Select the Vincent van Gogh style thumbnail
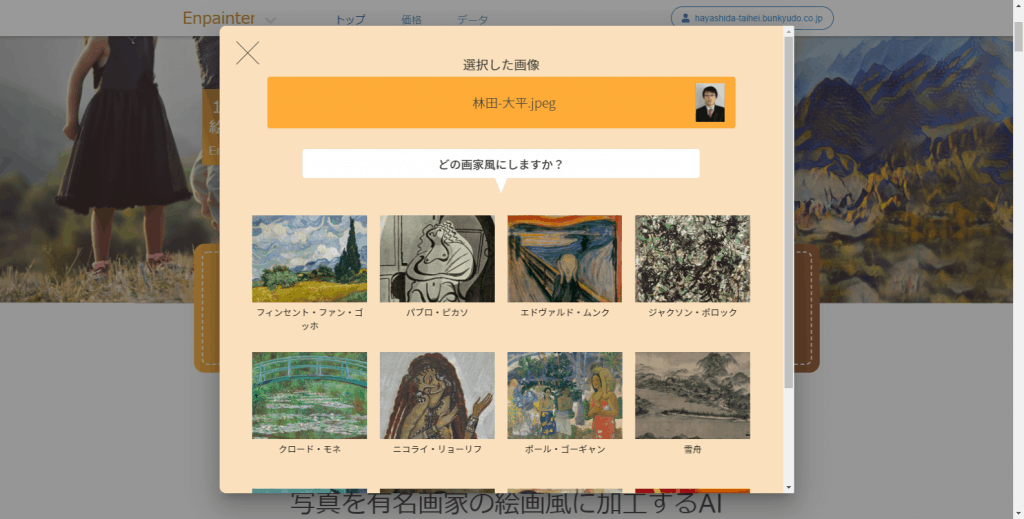1024x519 pixels. (x=310, y=259)
